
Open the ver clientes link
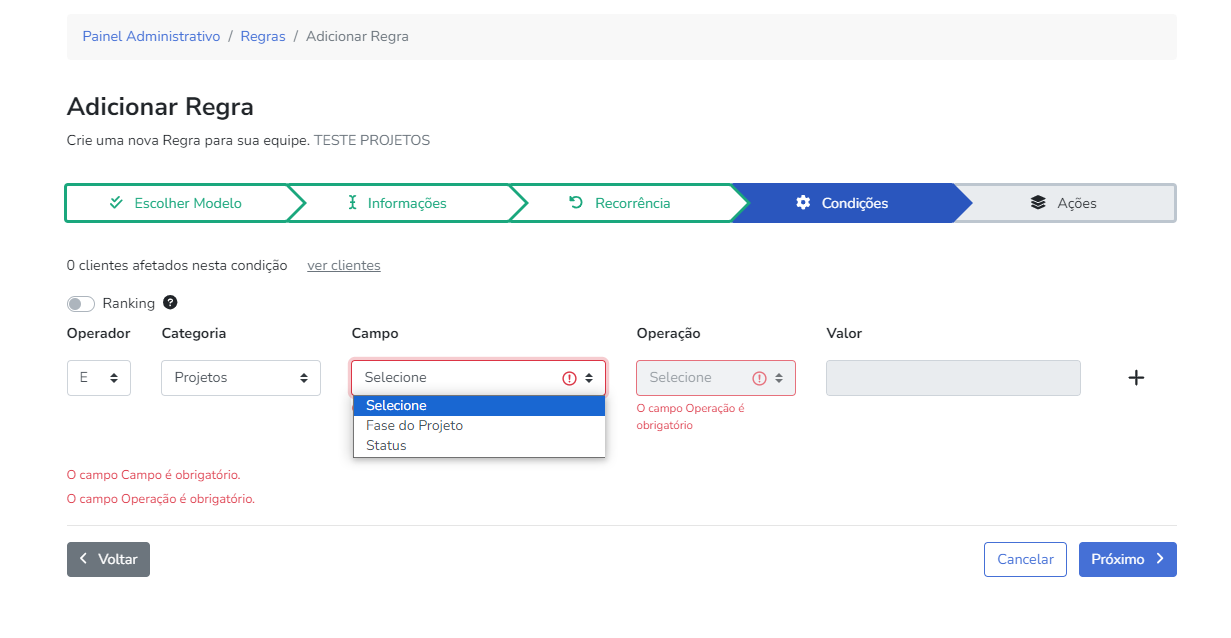(343, 265)
